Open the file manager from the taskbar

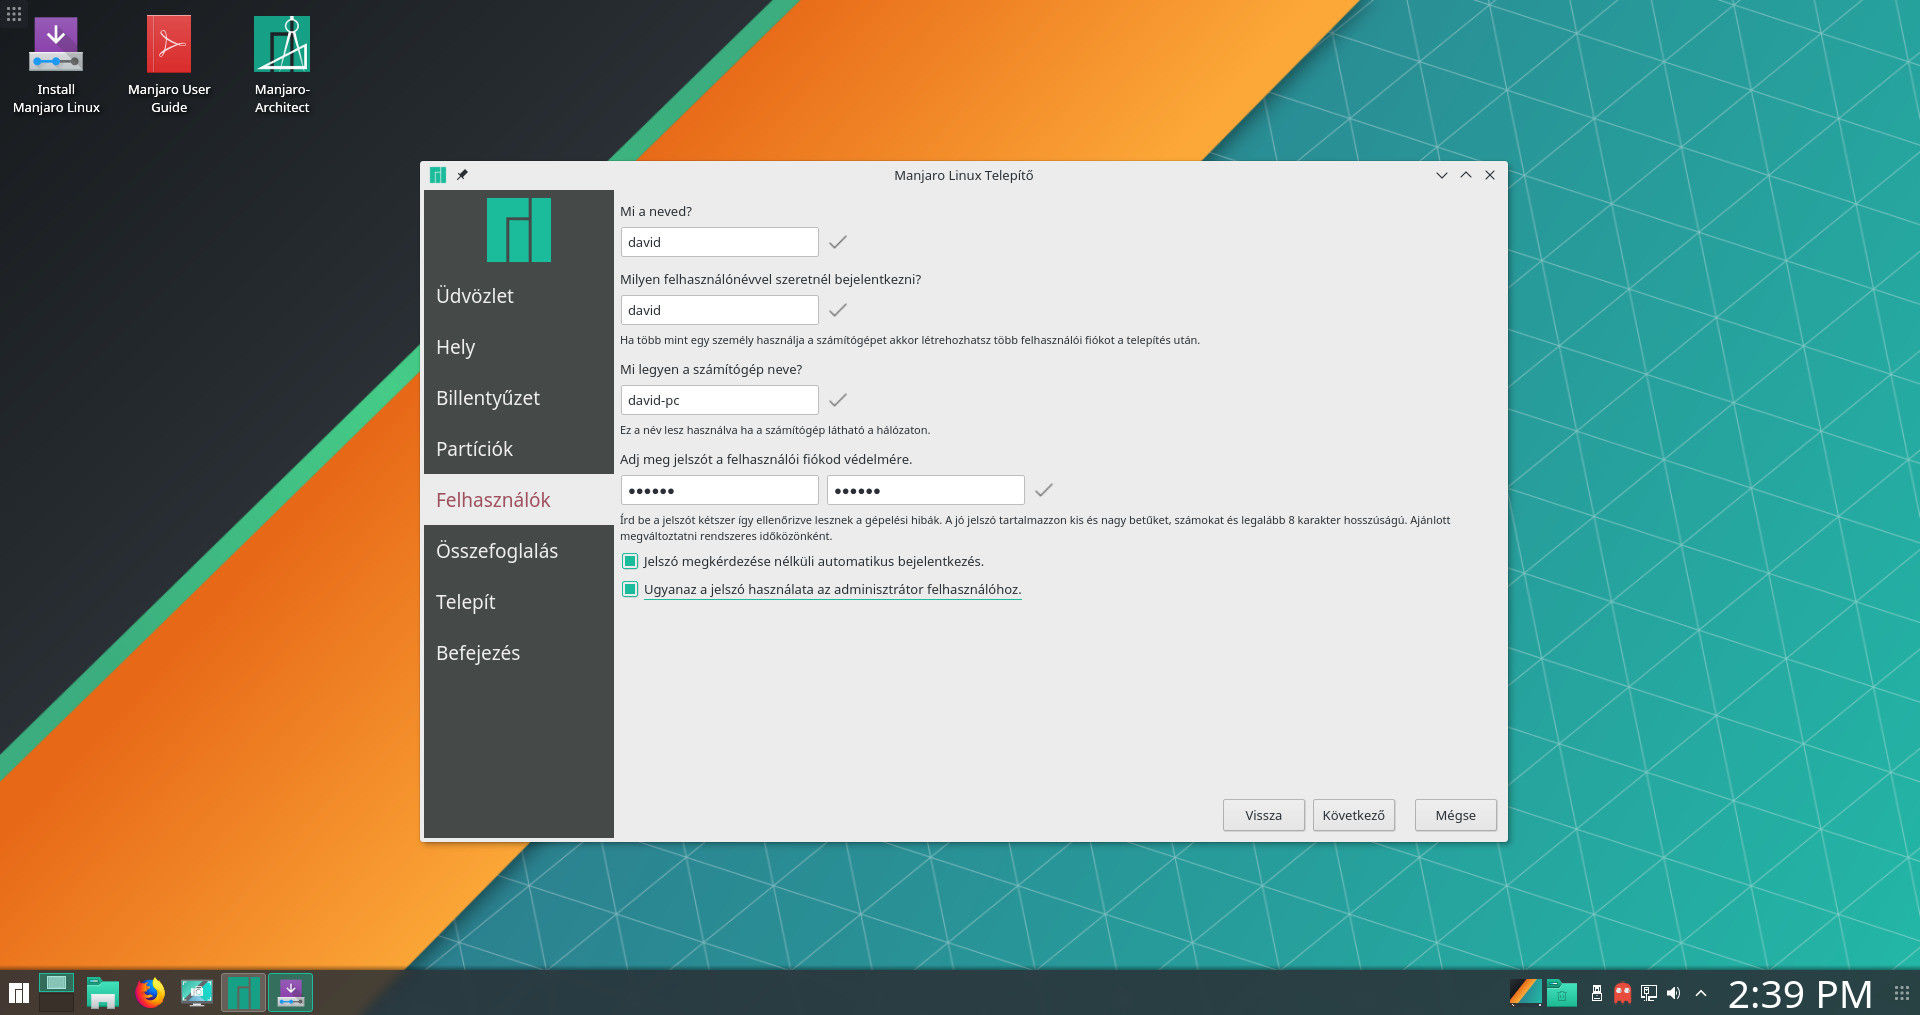103,993
